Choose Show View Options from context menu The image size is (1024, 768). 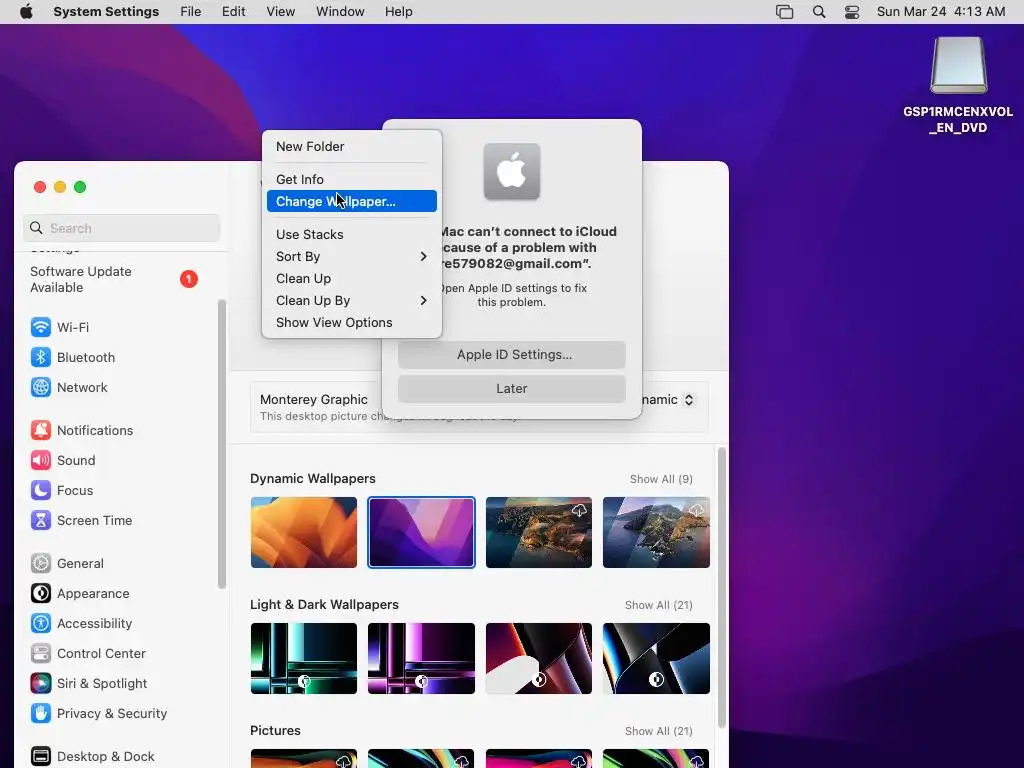click(351, 323)
